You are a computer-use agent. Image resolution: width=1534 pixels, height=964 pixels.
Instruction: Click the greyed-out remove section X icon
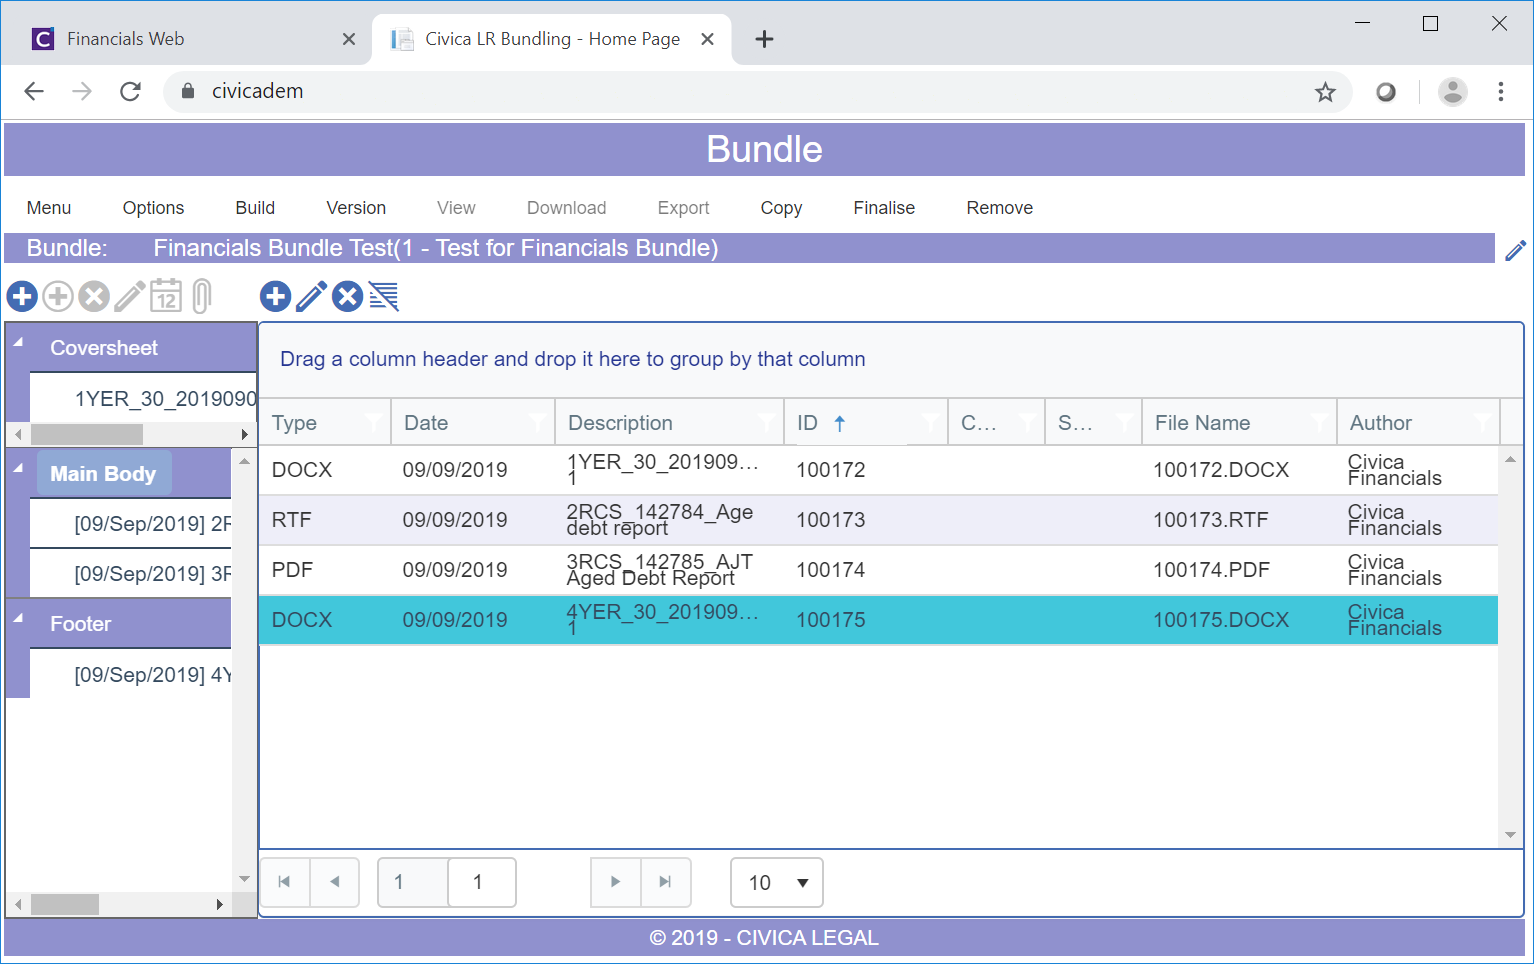click(94, 296)
